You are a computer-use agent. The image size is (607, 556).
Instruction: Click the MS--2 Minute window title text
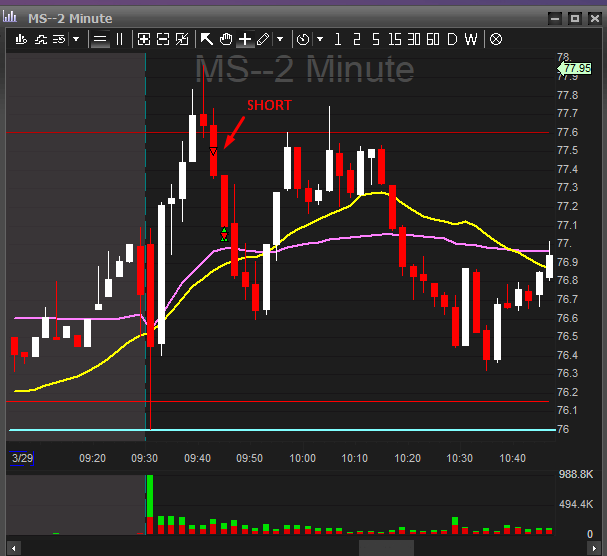click(x=70, y=18)
